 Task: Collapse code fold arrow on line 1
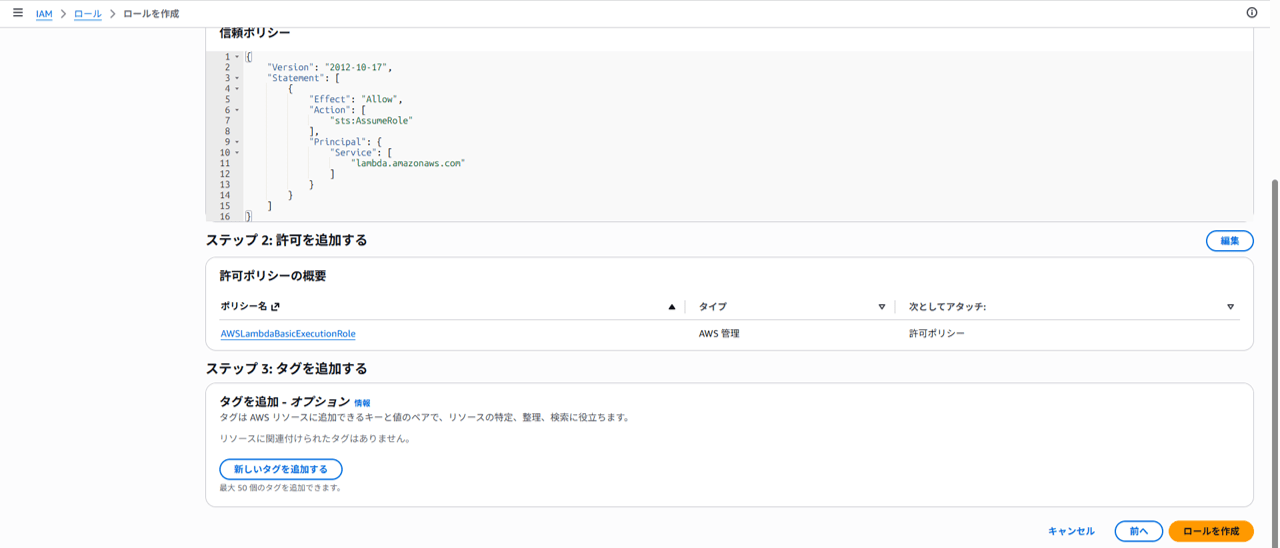[237, 57]
